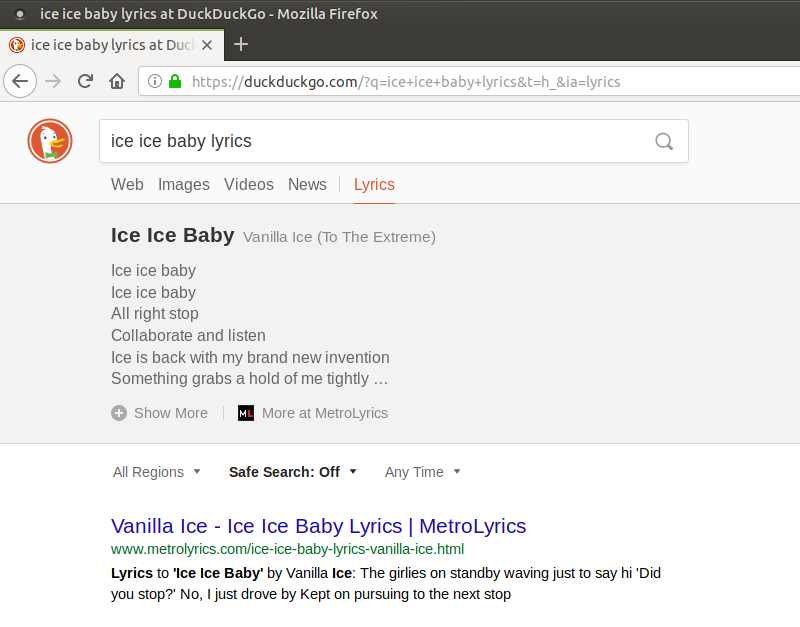Click the site information circle icon
Screen dimensions: 800x627
pyautogui.click(x=155, y=81)
